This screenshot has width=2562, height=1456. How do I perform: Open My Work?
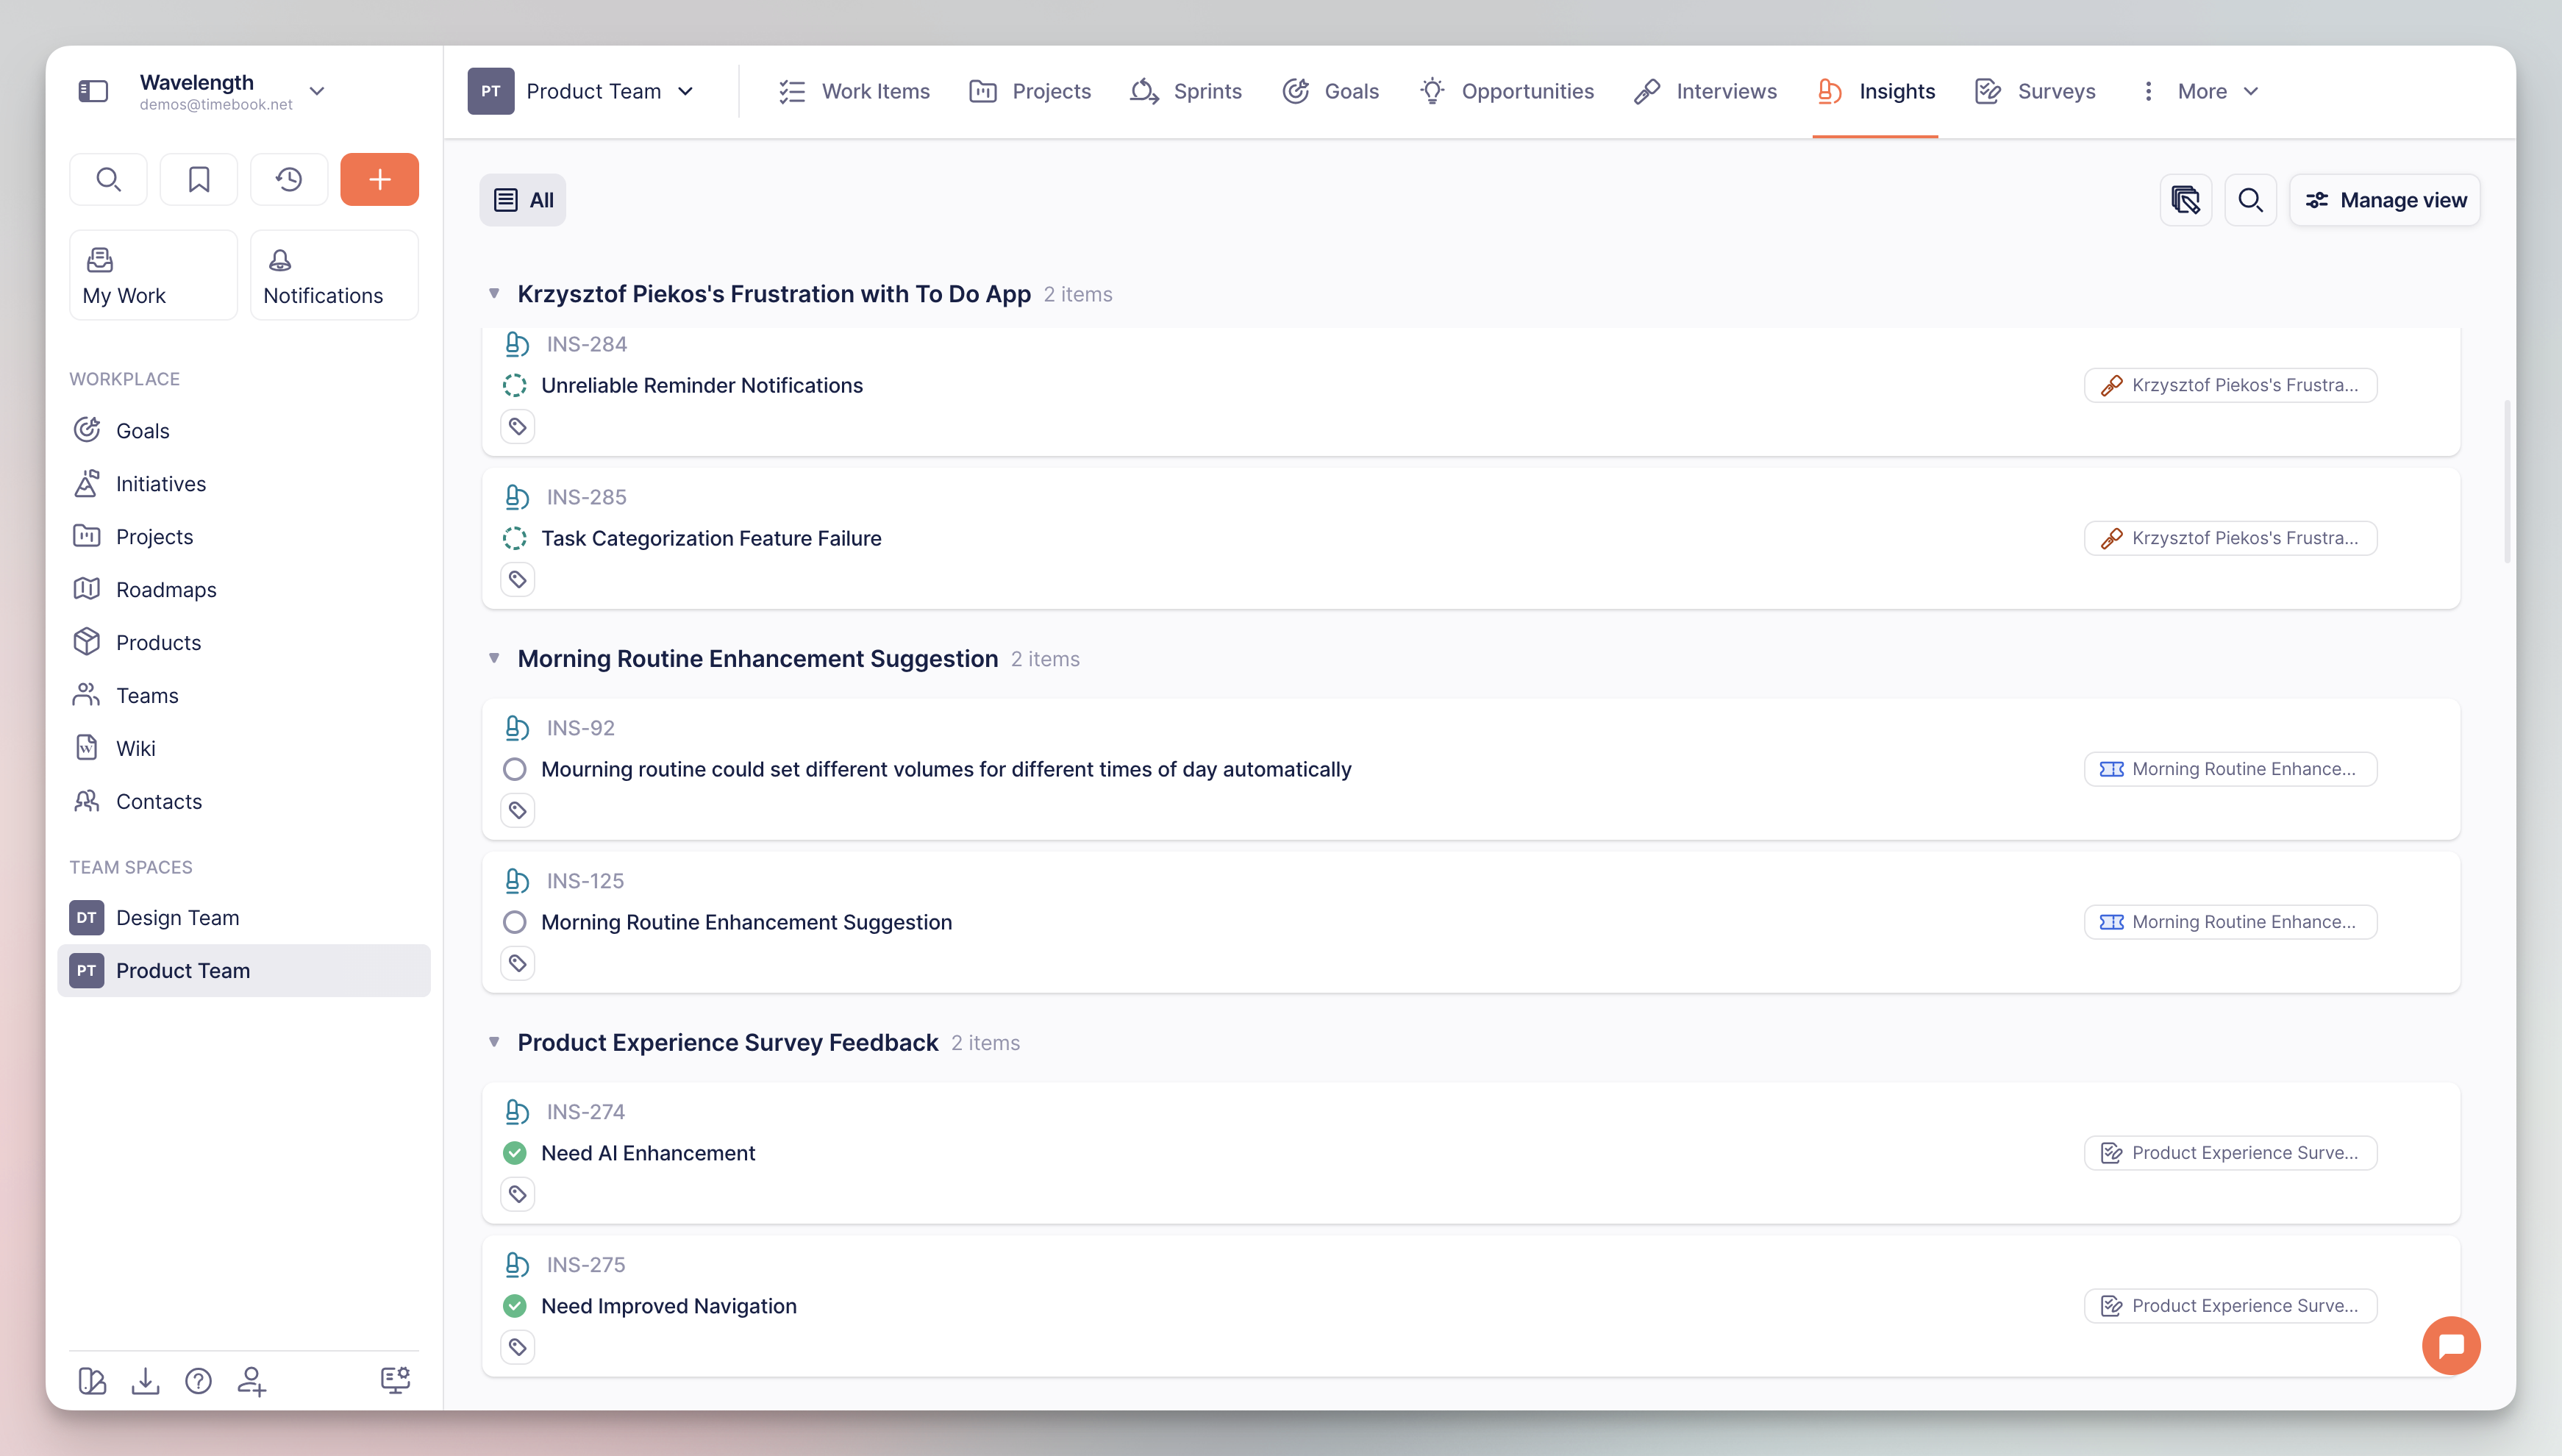click(x=153, y=275)
